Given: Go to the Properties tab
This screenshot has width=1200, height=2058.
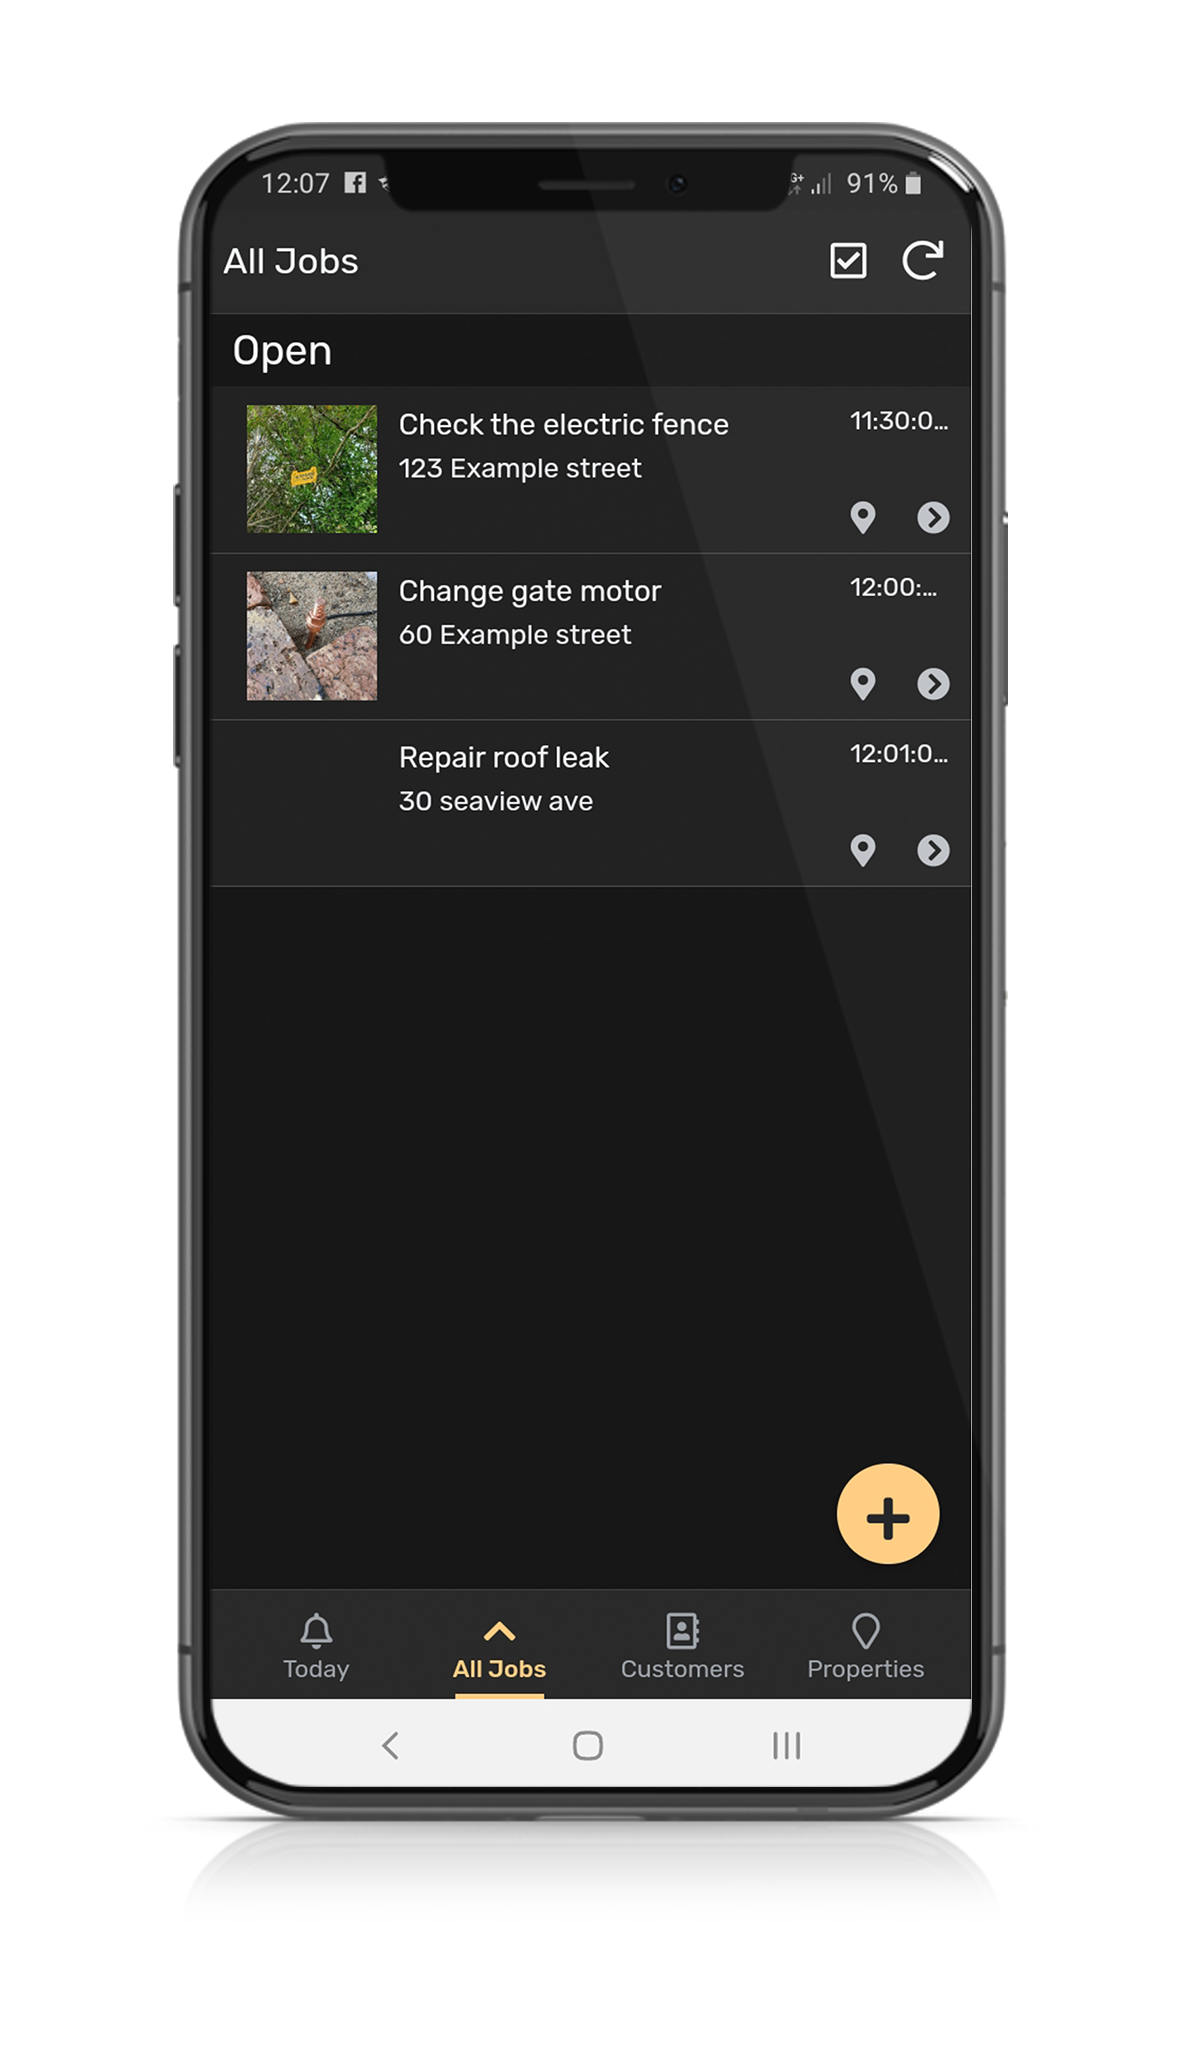Looking at the screenshot, I should tap(865, 1646).
